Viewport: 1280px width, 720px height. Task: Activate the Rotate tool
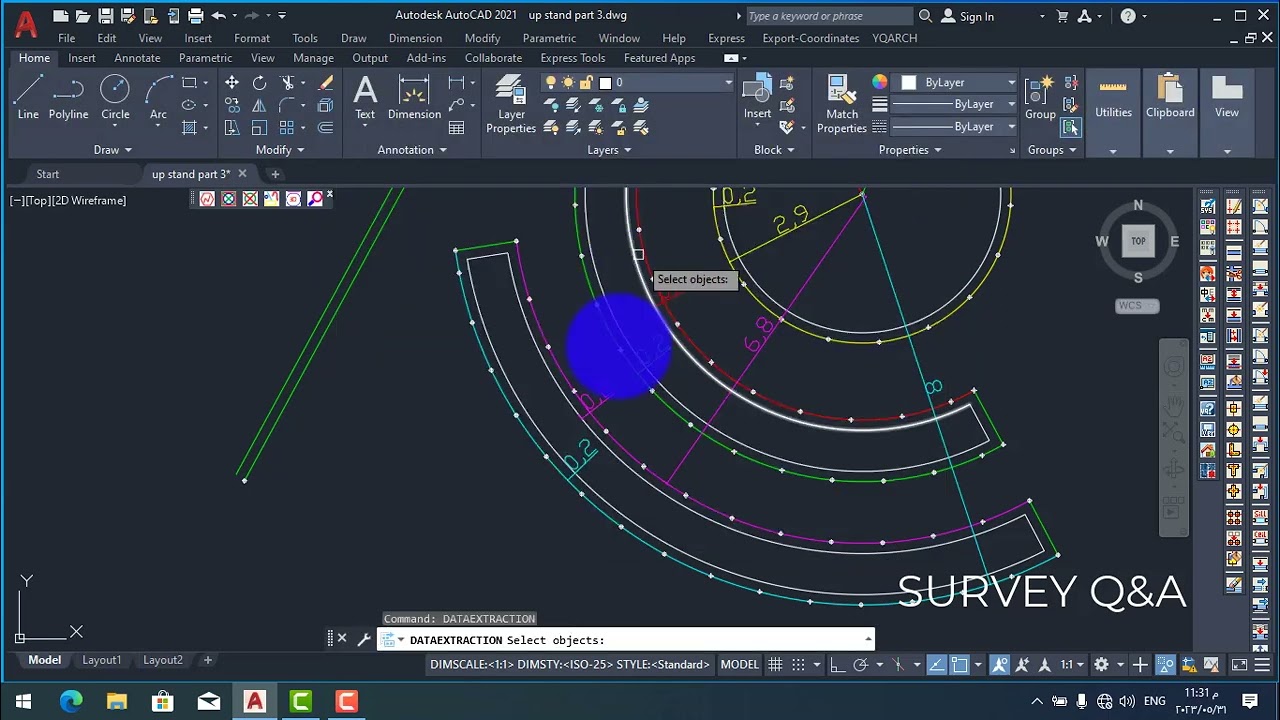click(259, 83)
